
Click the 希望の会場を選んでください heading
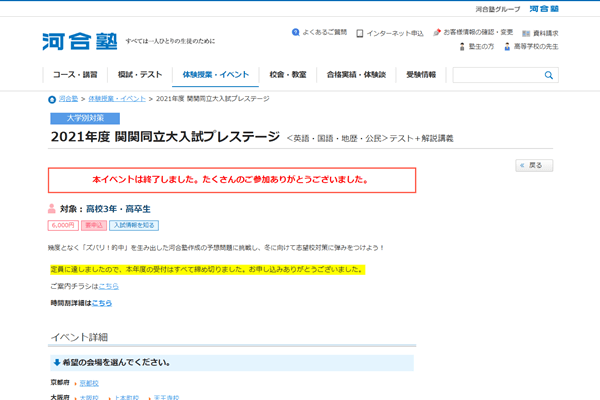tap(116, 362)
